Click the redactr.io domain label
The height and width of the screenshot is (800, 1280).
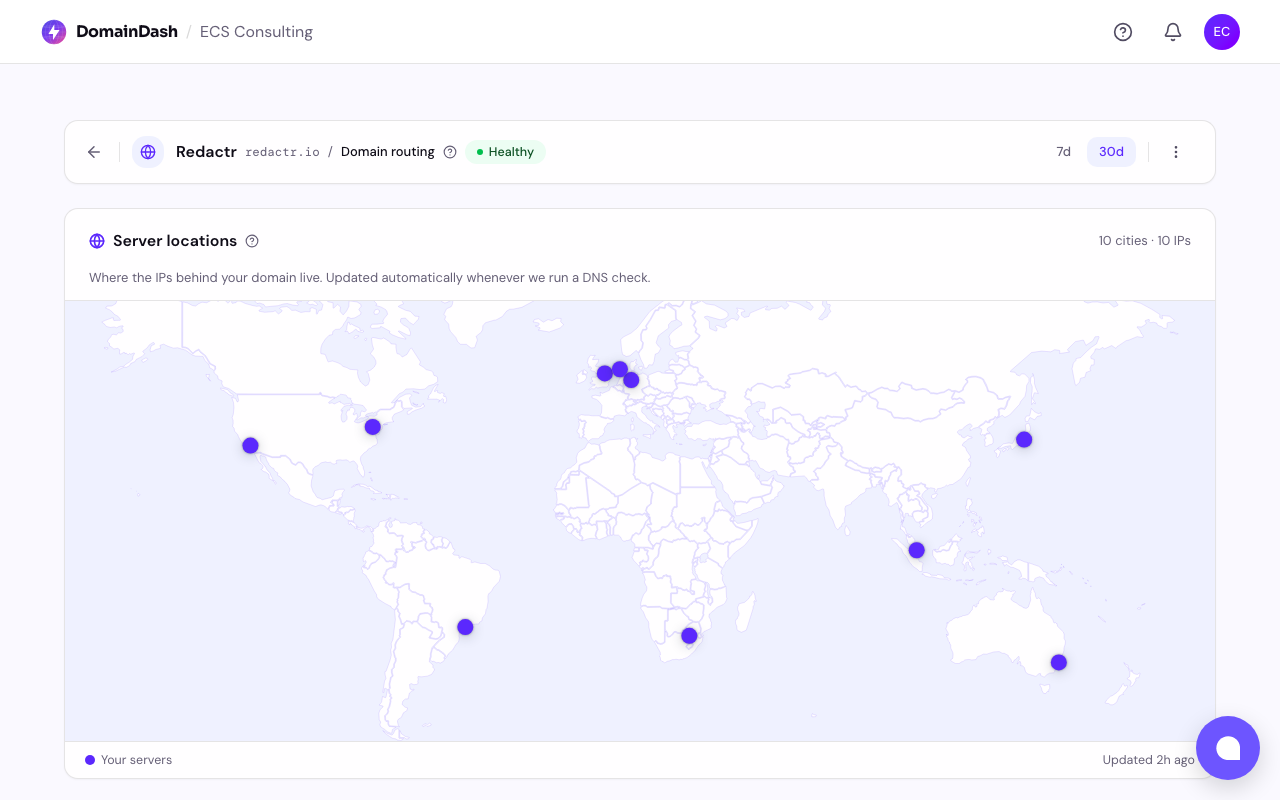coord(282,152)
